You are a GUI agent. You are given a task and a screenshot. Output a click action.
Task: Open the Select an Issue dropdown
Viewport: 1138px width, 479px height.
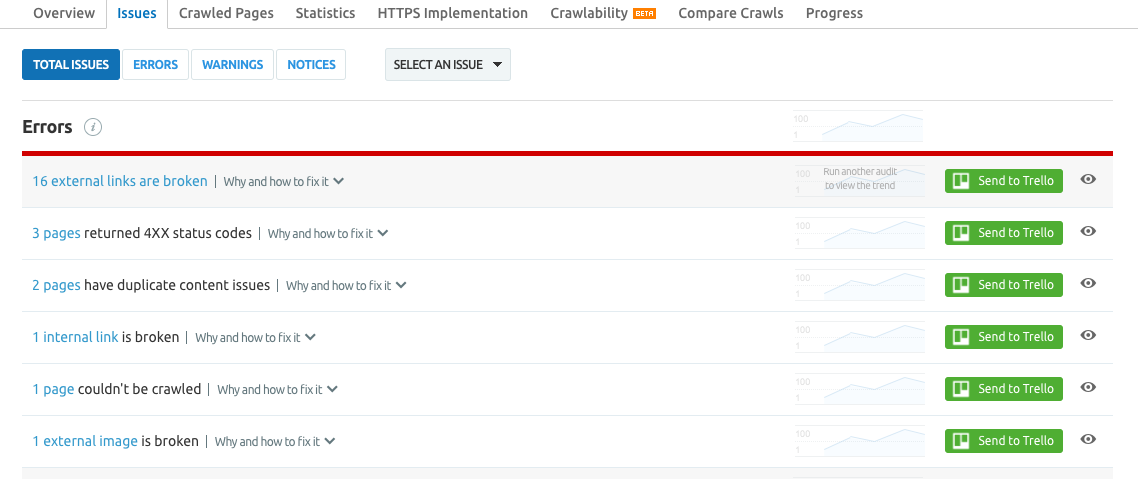(447, 65)
